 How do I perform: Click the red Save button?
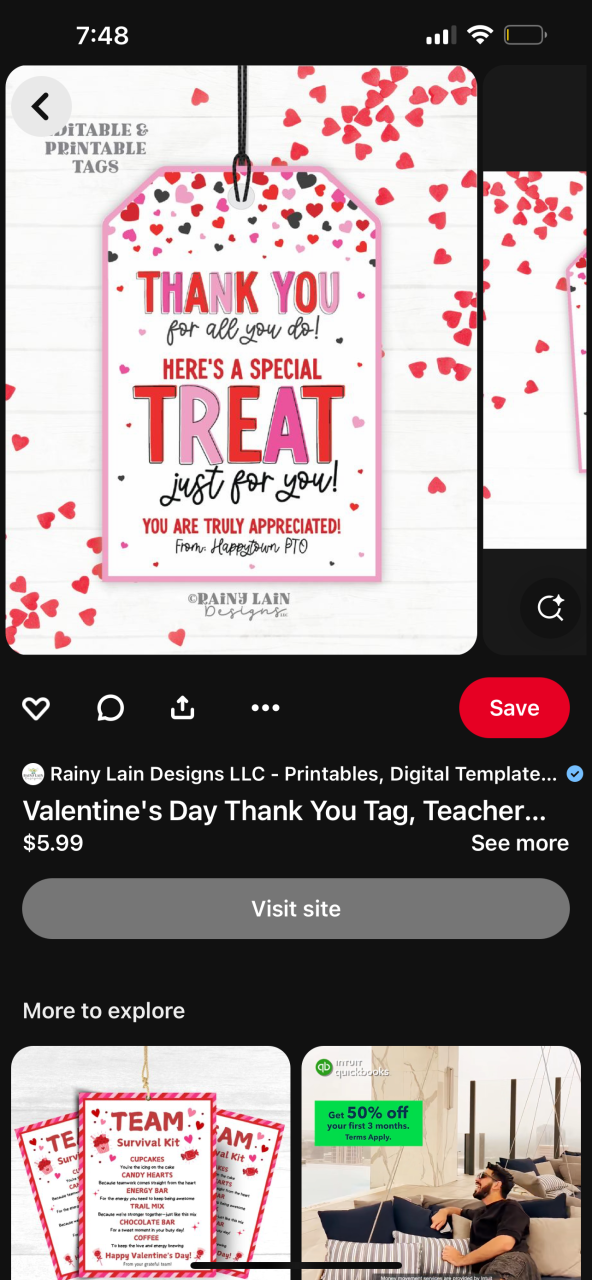click(x=514, y=708)
